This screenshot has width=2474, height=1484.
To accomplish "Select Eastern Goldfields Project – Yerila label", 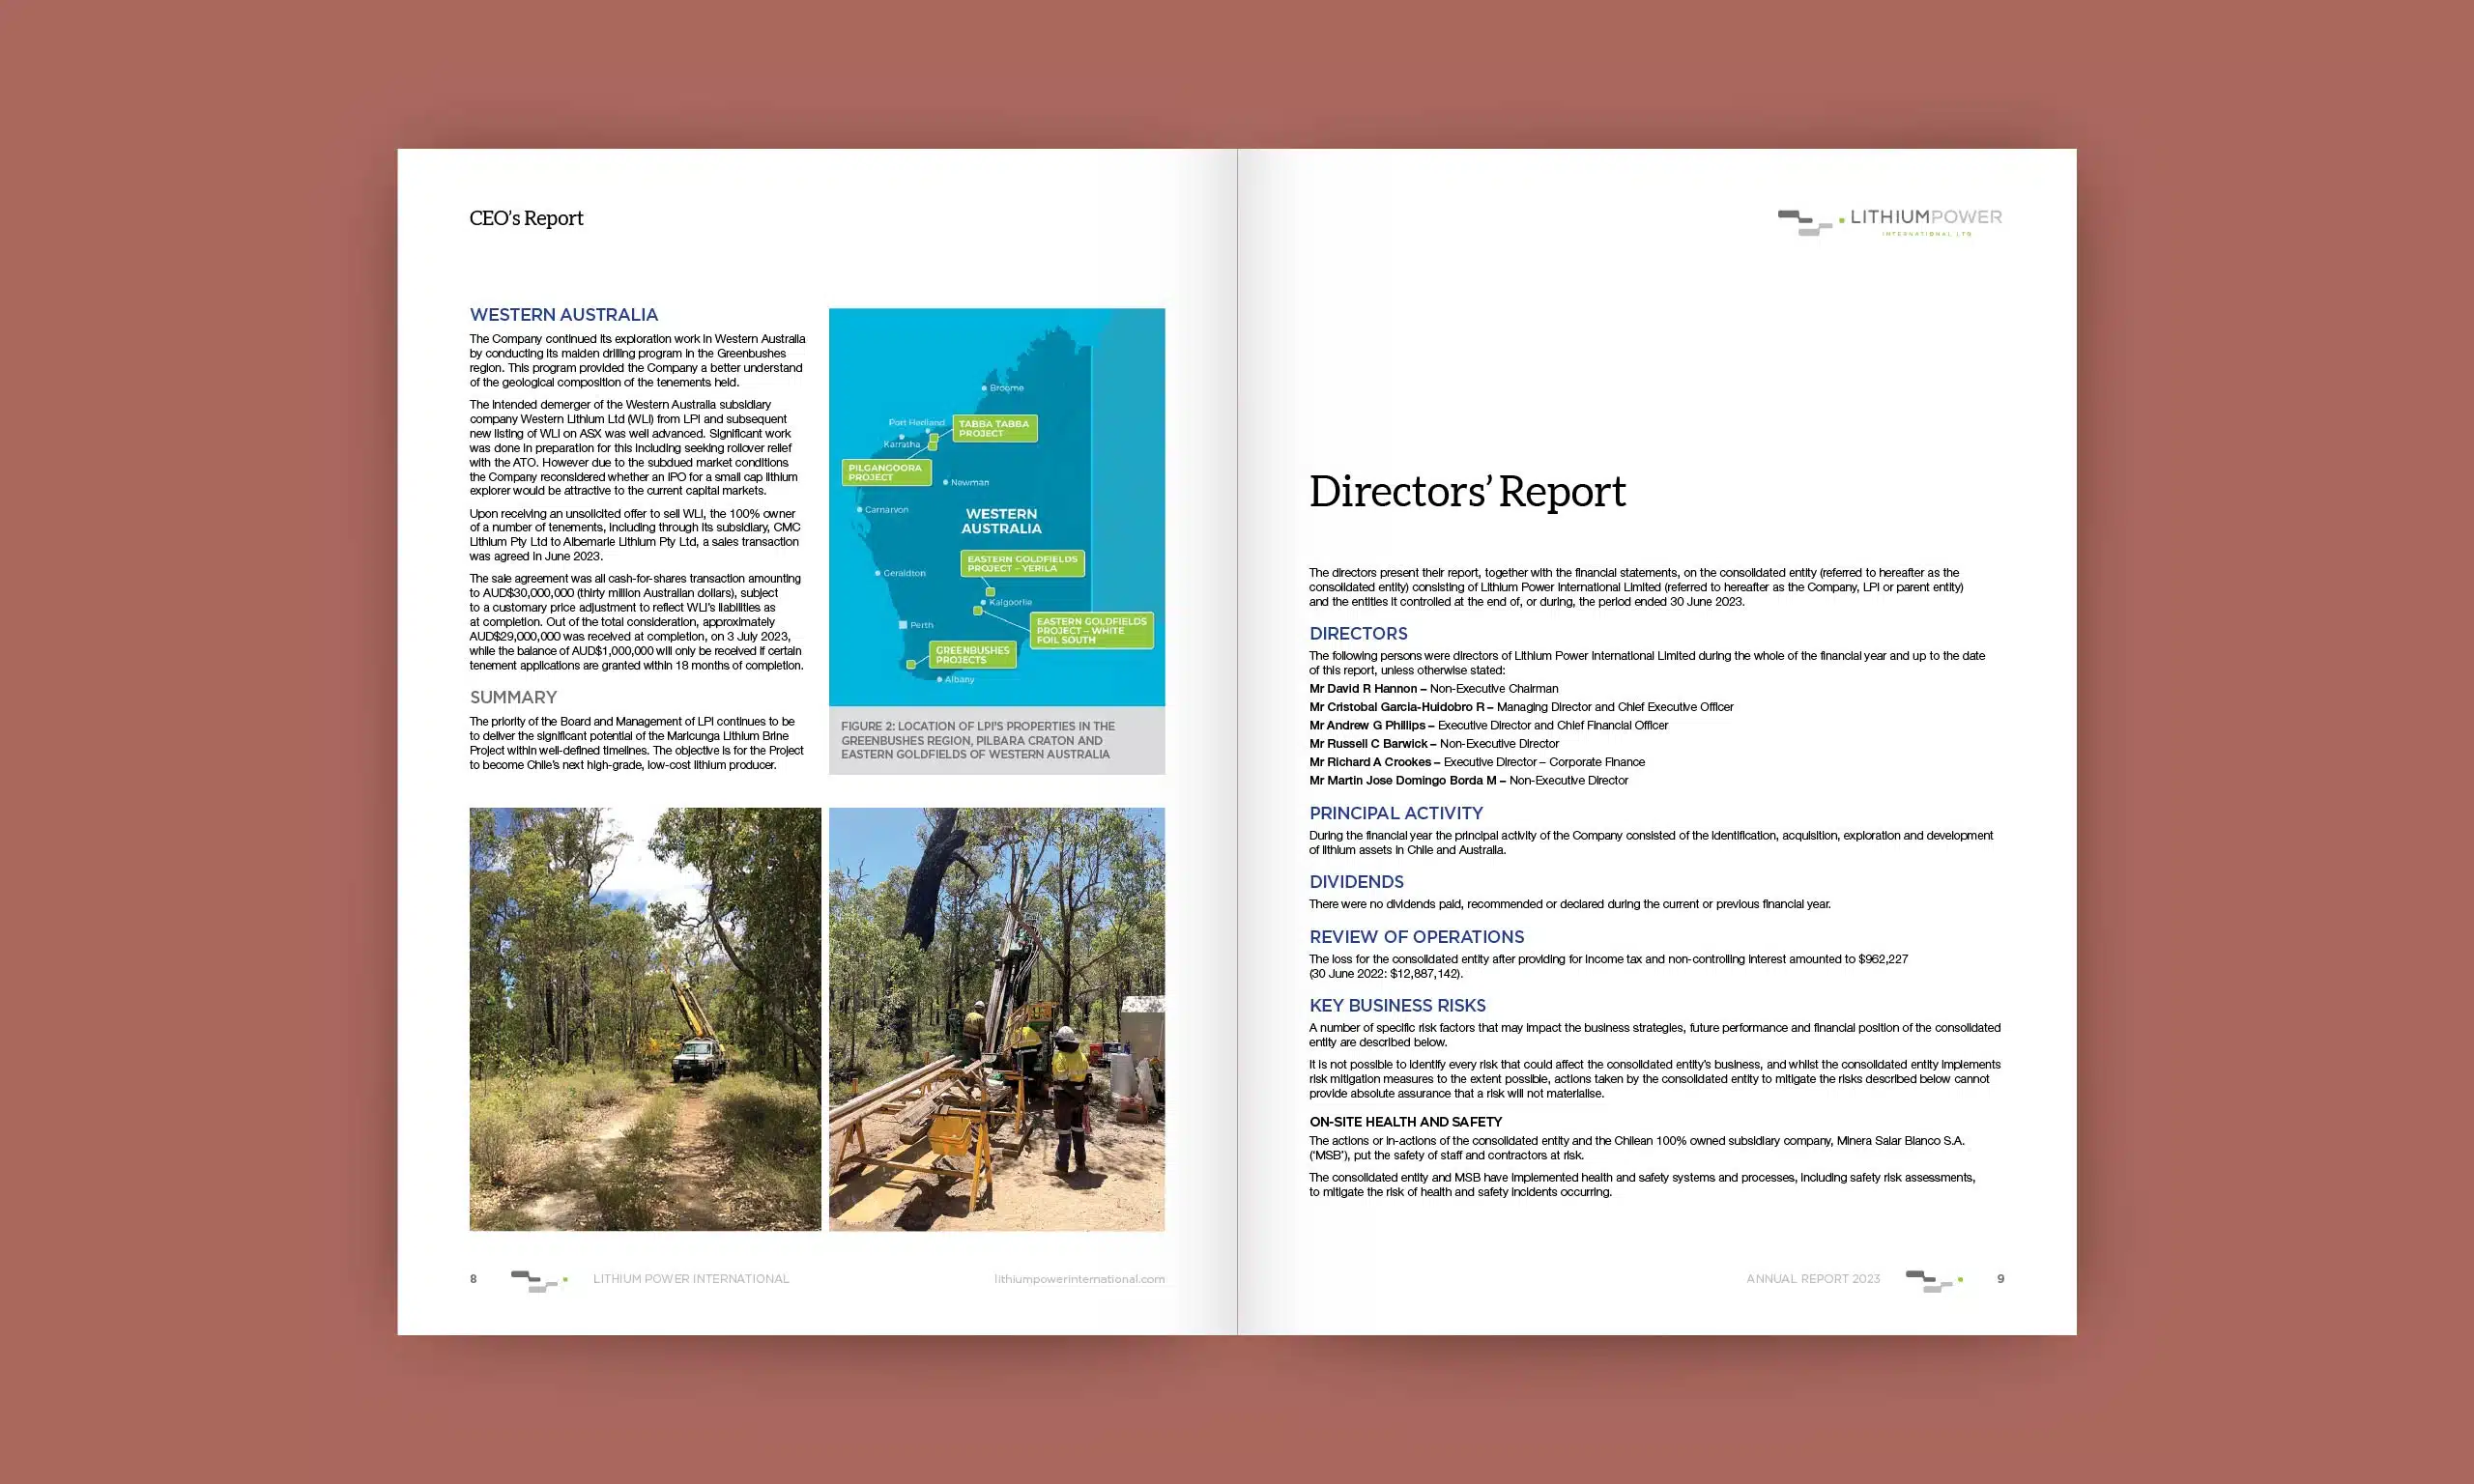I will 1022,564.
